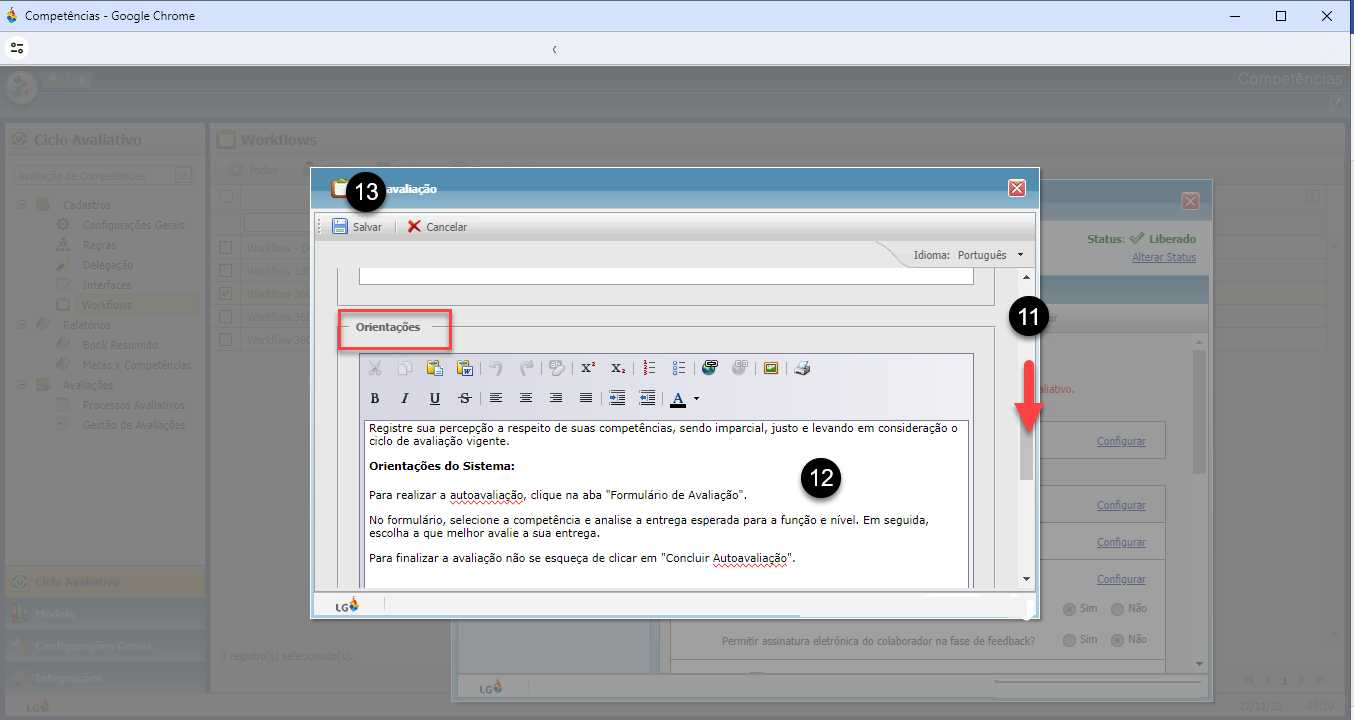Open the text color dropdown arrow
Screen dimensions: 1354x720
click(696, 398)
